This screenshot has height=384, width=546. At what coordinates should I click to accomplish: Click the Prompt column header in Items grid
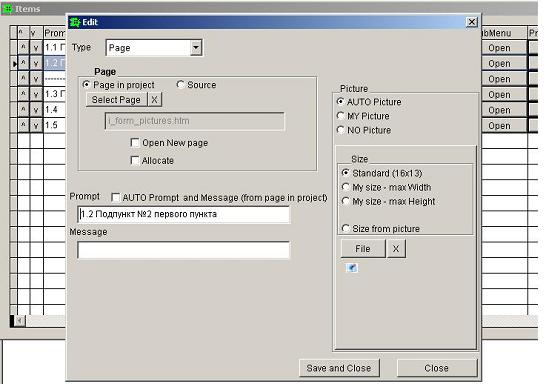pos(55,33)
